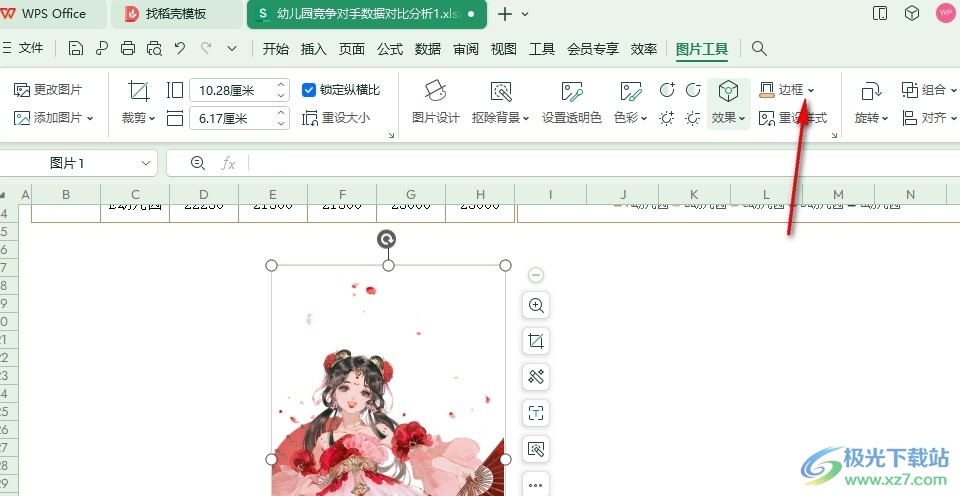The image size is (960, 496).
Task: Collapse floating toolbar with minus button
Action: (536, 275)
